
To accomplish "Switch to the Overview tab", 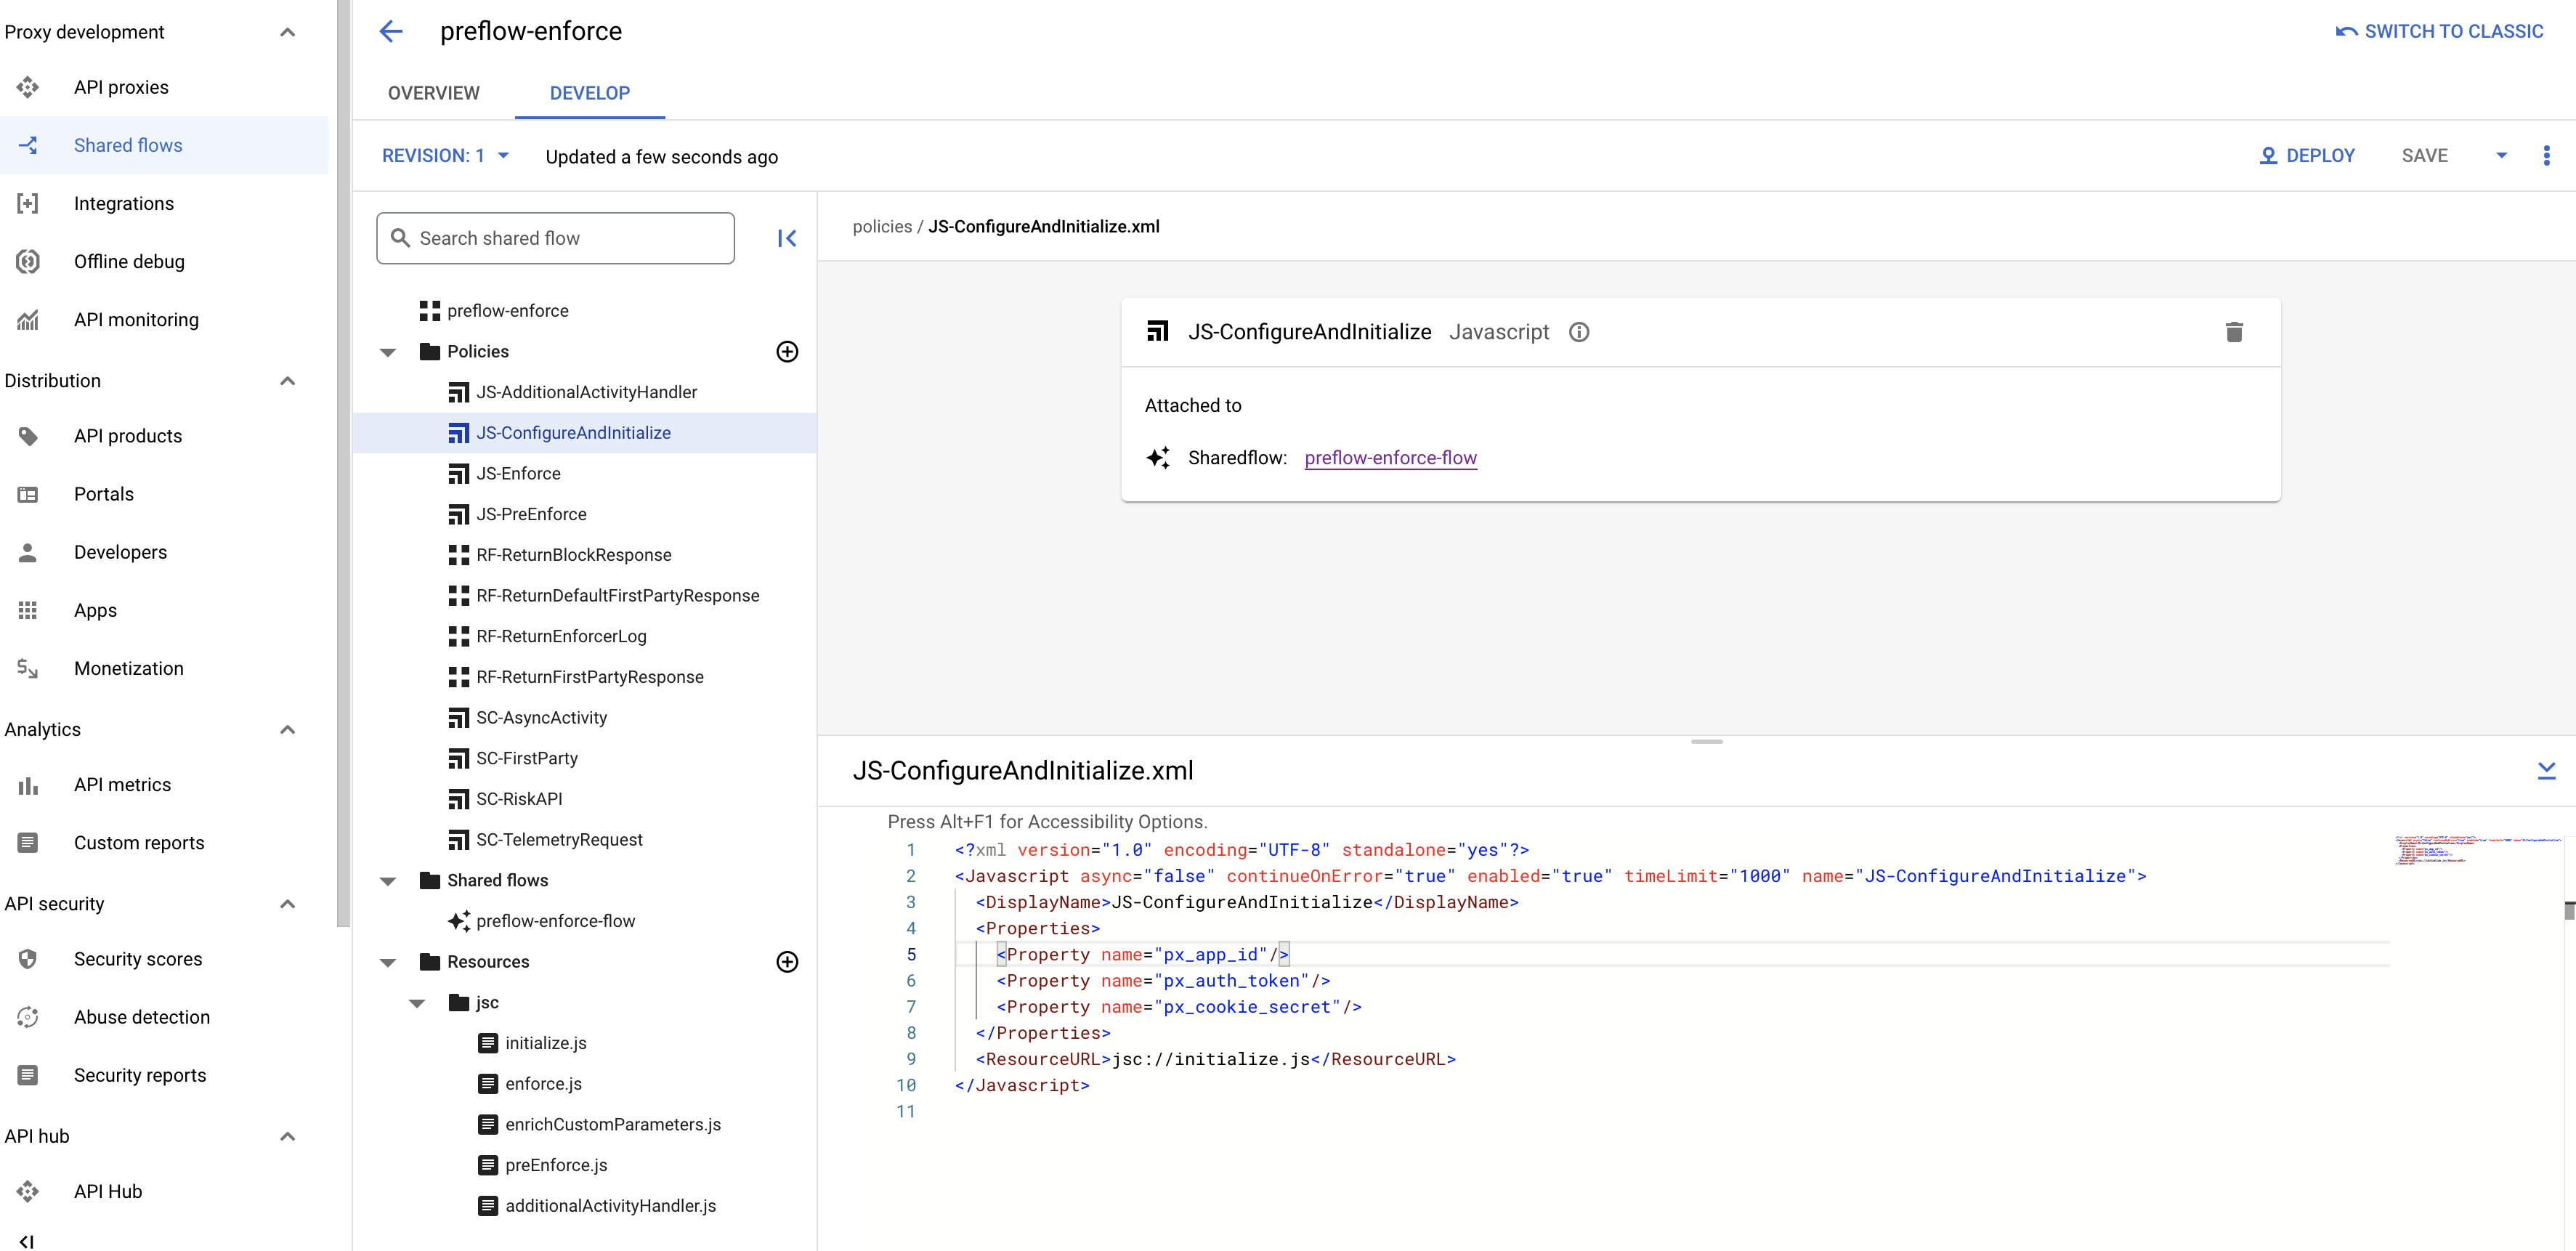I will pos(433,93).
